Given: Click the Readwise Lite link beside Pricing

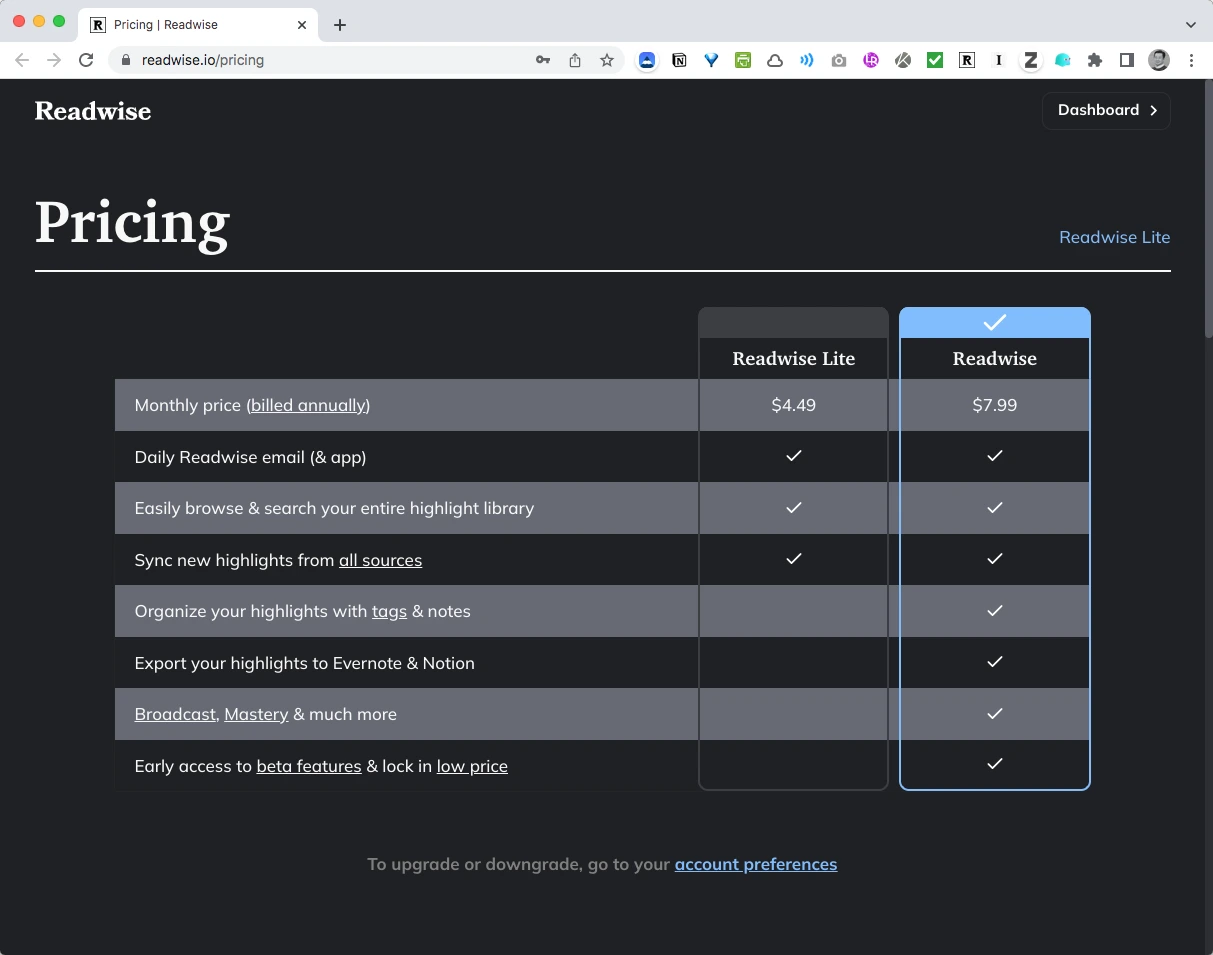Looking at the screenshot, I should click(x=1114, y=237).
